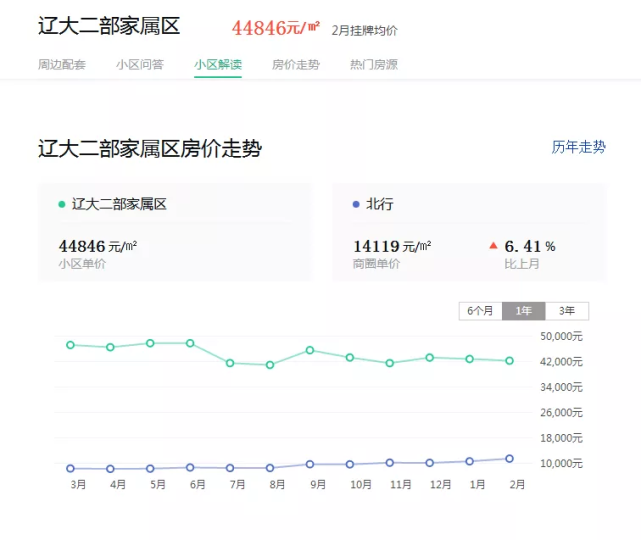The image size is (641, 540).
Task: Click the 12月 x-axis label
Action: 440,485
